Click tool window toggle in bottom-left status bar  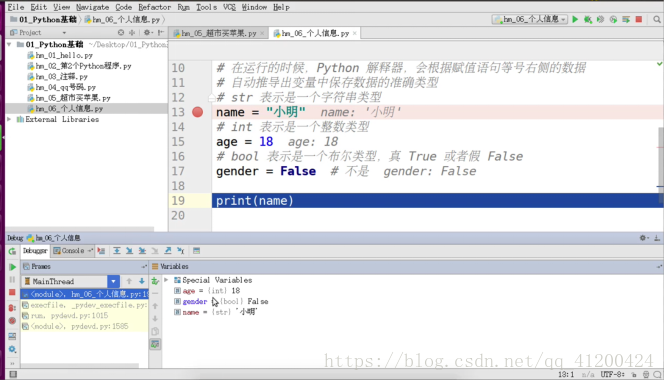pos(13,374)
